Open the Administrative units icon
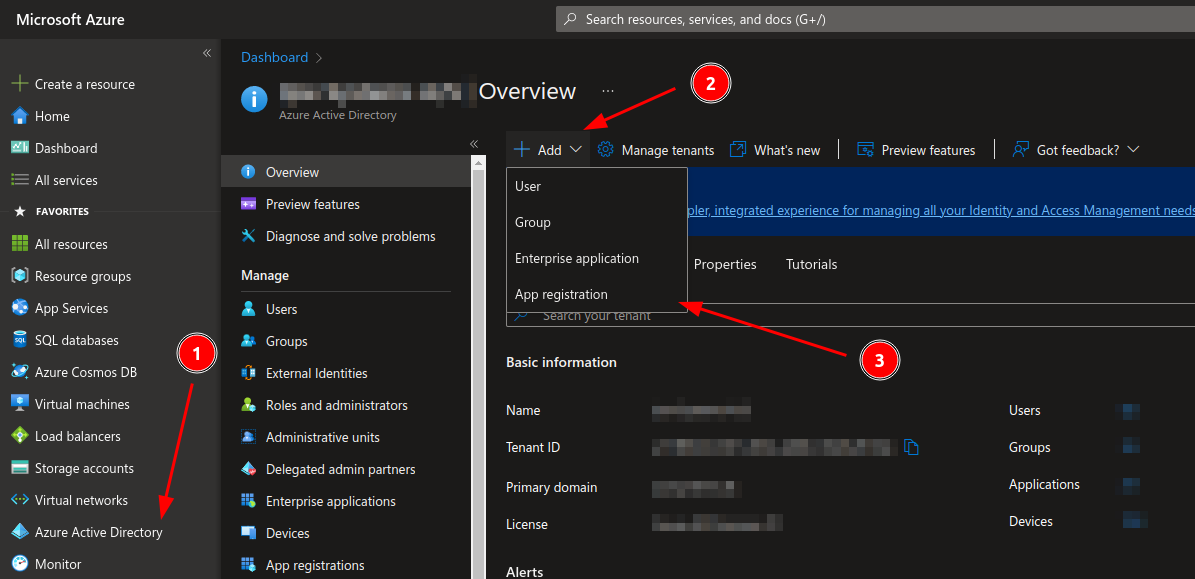Screen dimensions: 1195x579 pyautogui.click(x=248, y=437)
